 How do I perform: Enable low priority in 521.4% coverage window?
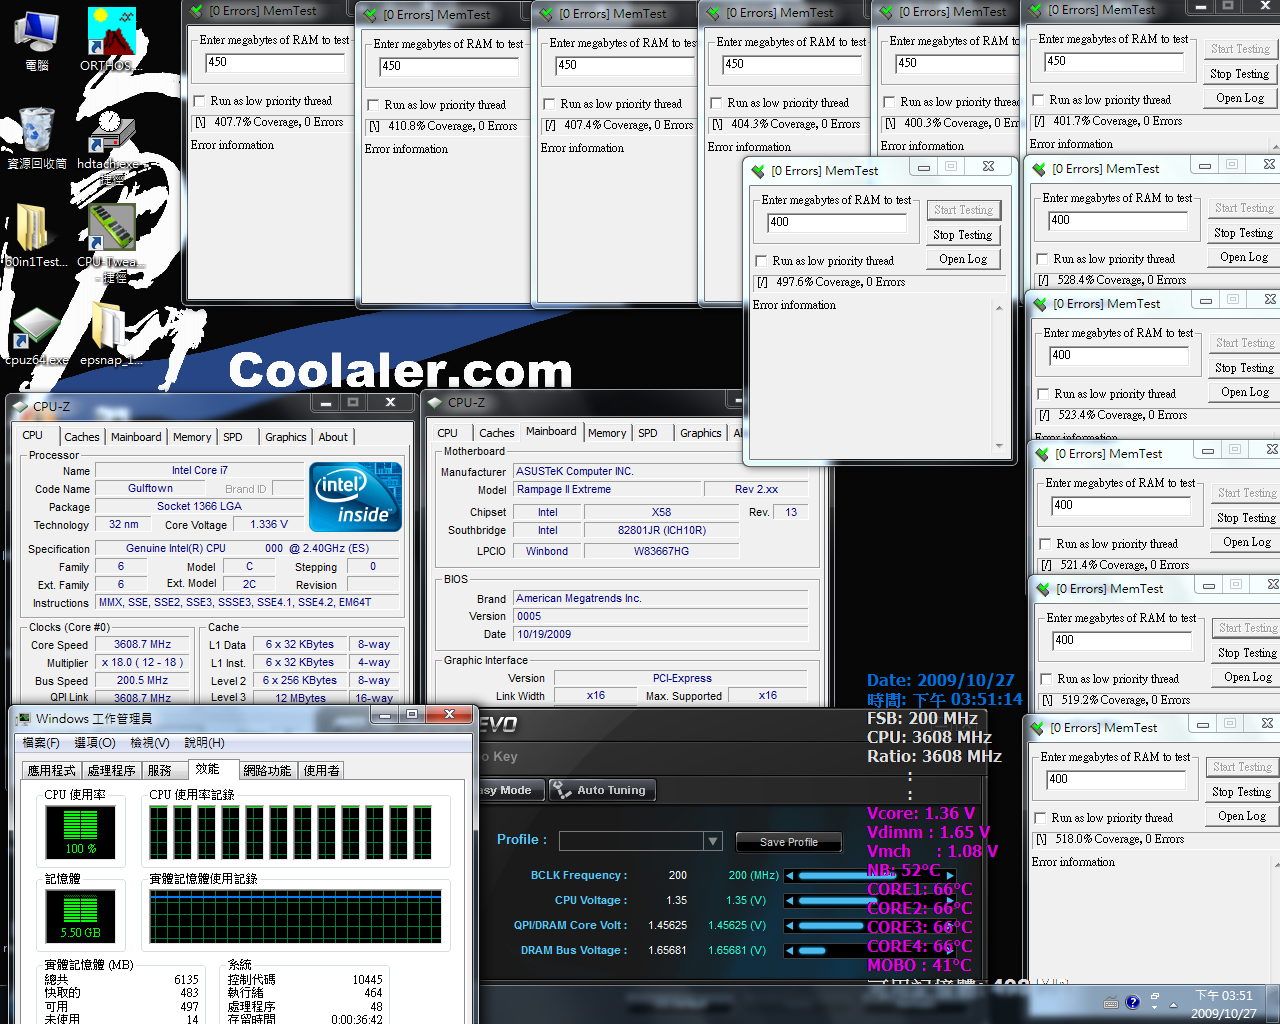click(x=1045, y=544)
